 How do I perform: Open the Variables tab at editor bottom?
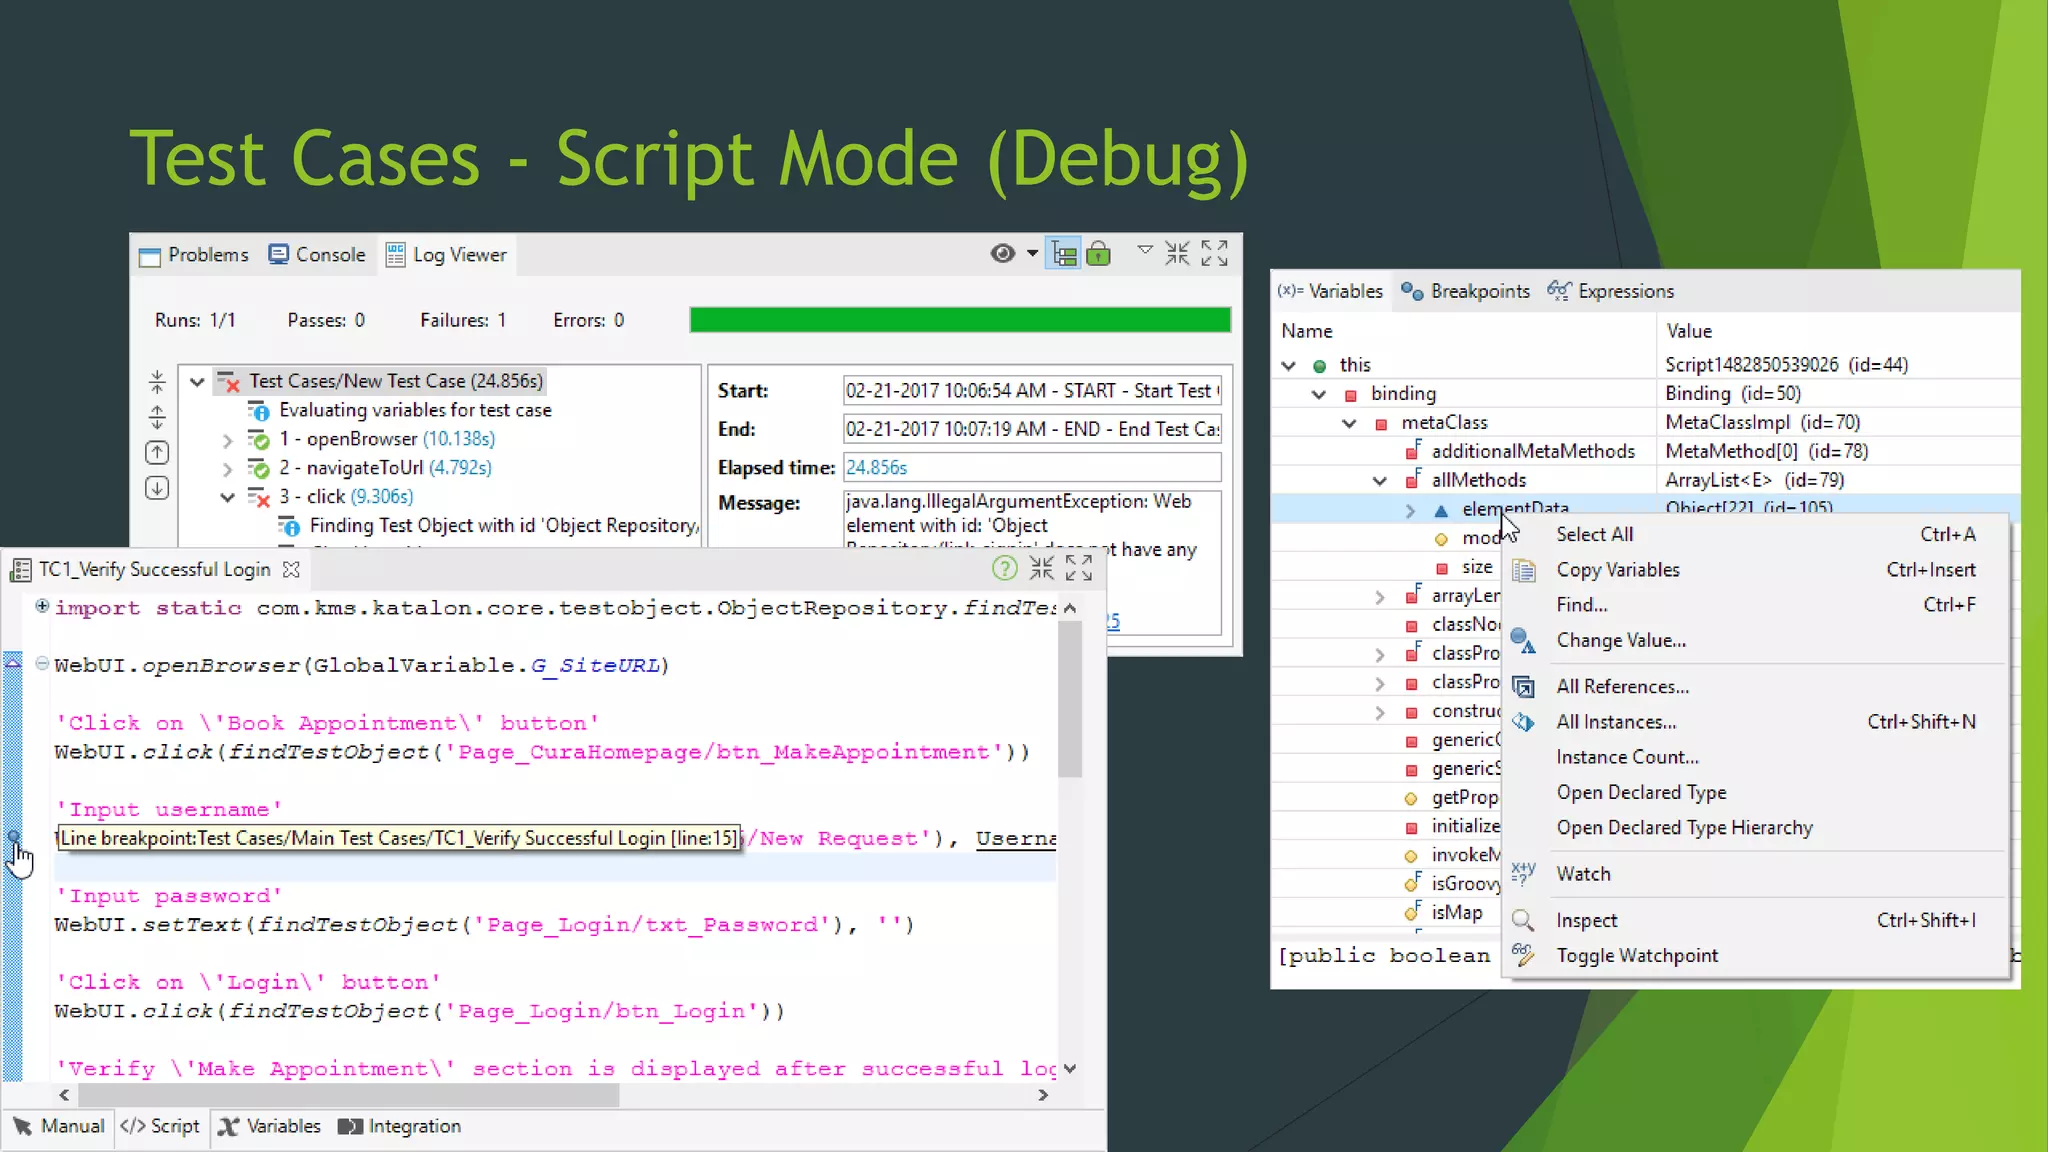pos(270,1127)
